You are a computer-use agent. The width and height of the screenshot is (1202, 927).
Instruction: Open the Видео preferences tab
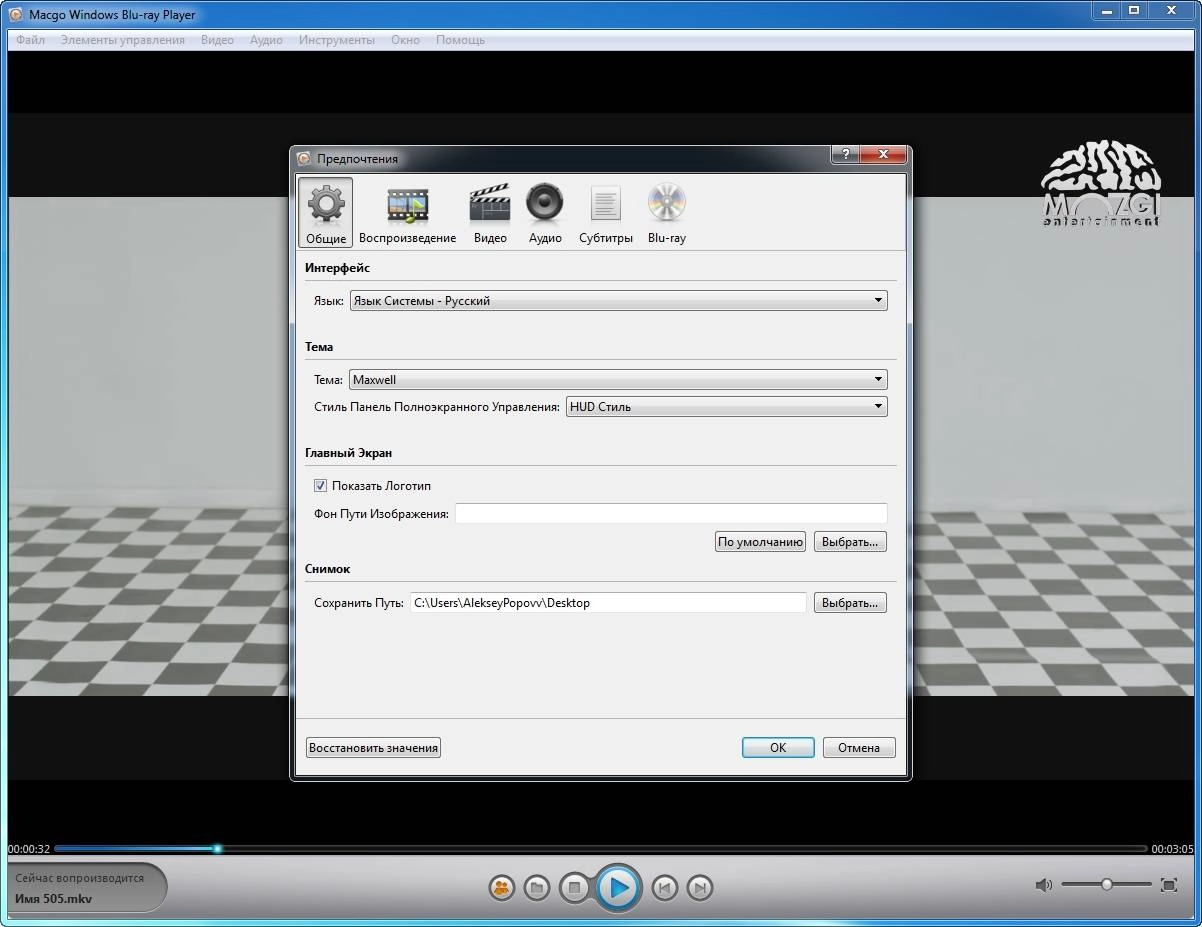tap(490, 213)
